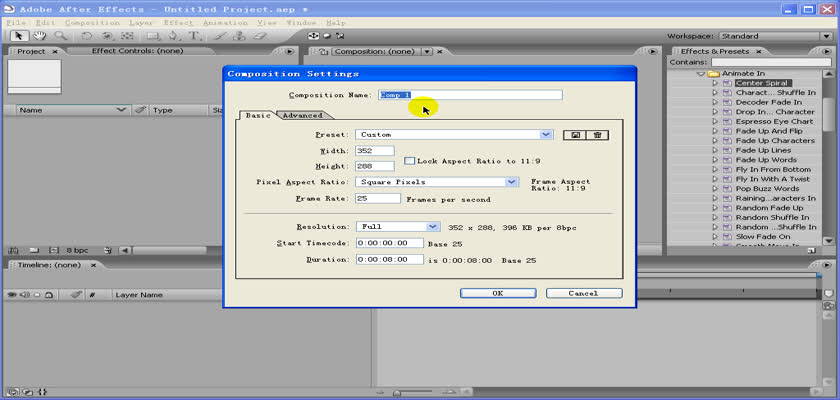Select the Brush tool
Screen dimensions: 840x400
[x=220, y=36]
